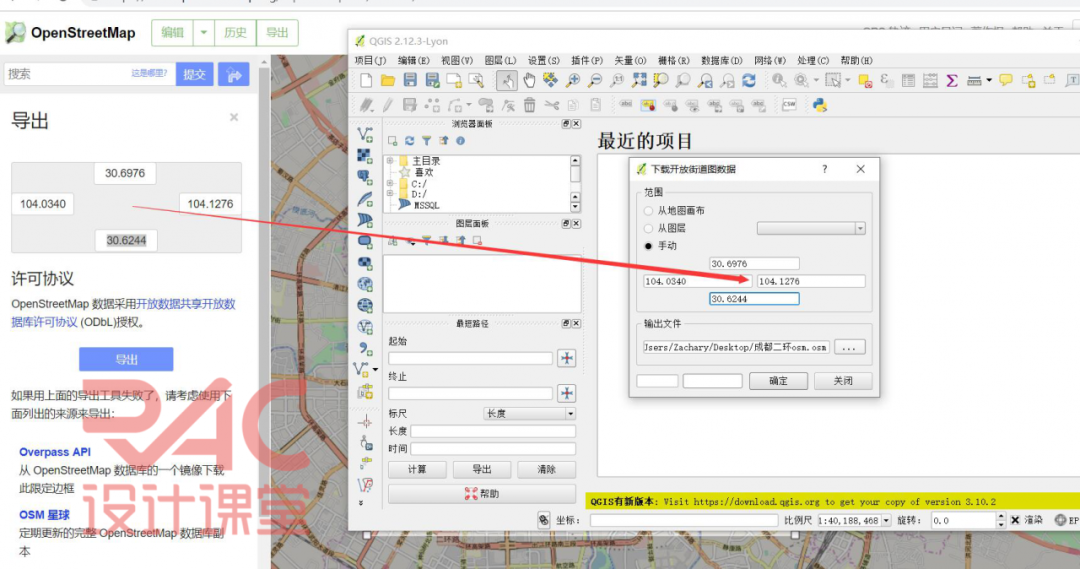The image size is (1080, 569).
Task: Open the 项目 menu
Action: point(370,61)
